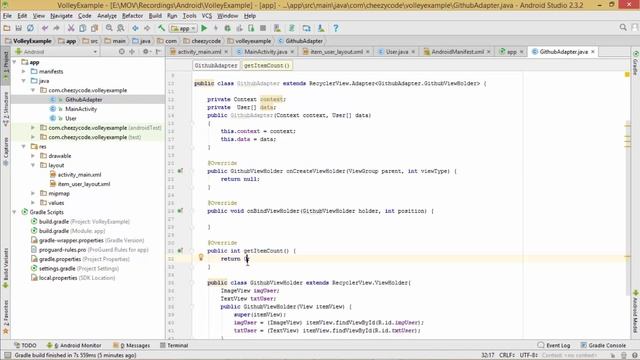Screen dimensions: 640x360
Task: Collapse the app module tree node
Action: tap(15, 62)
